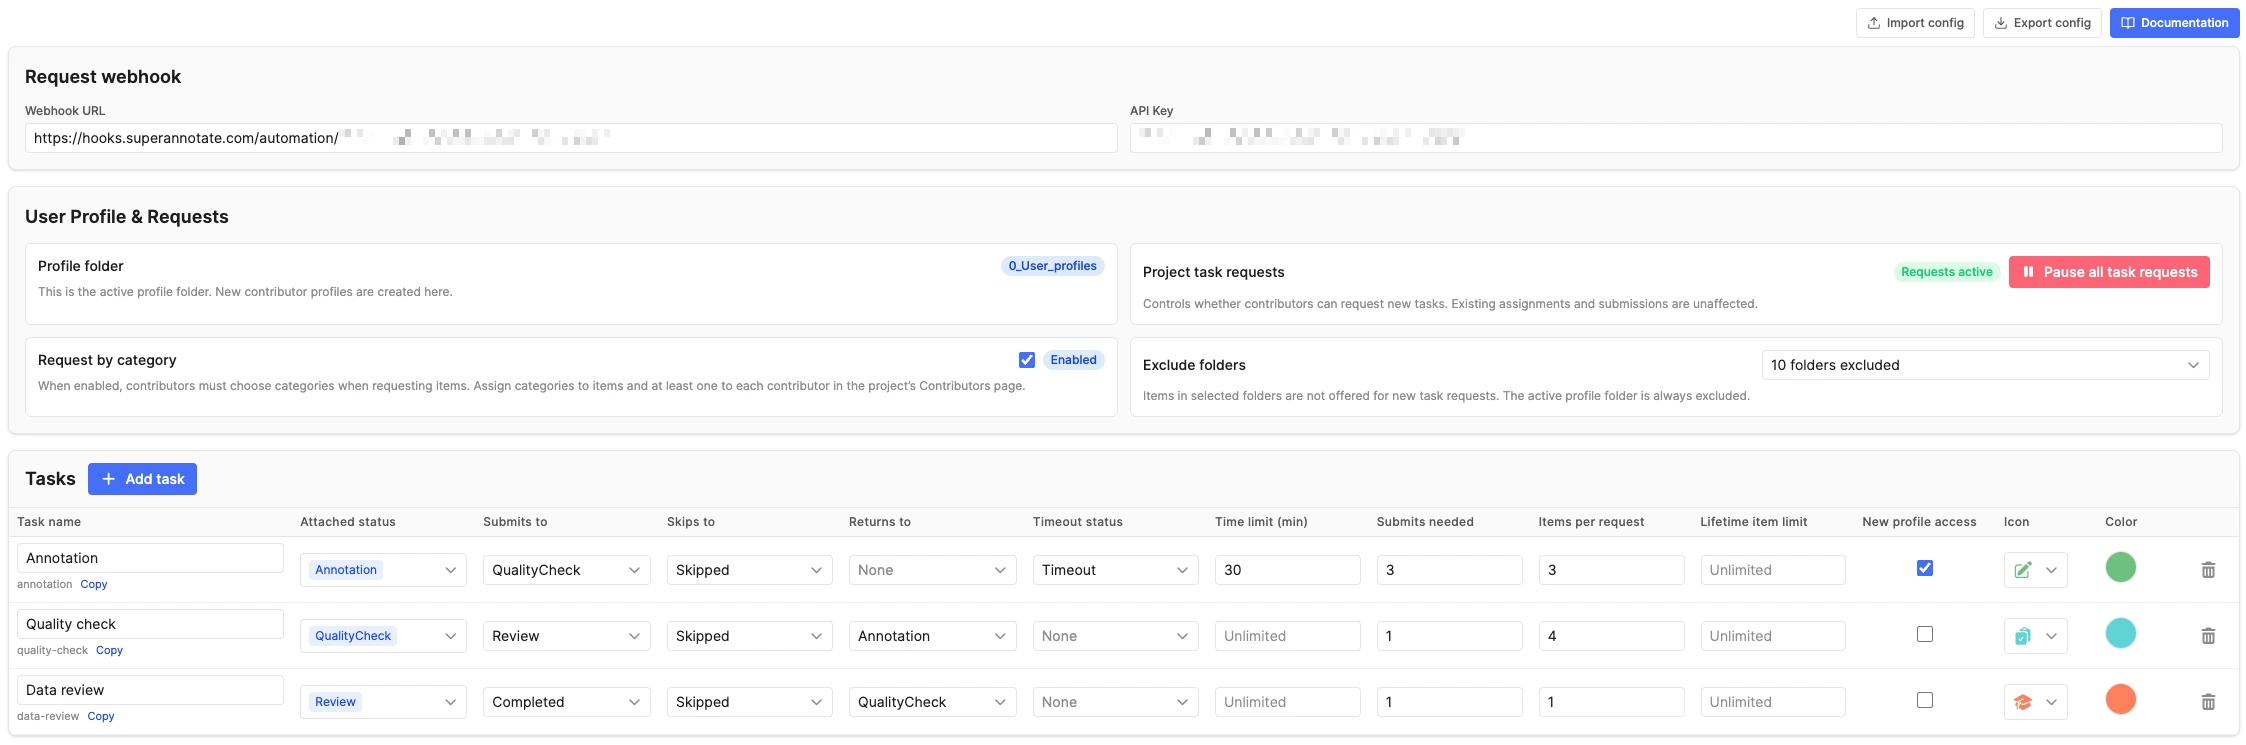Copy the data-review task slug
The image size is (2246, 745).
(x=101, y=716)
